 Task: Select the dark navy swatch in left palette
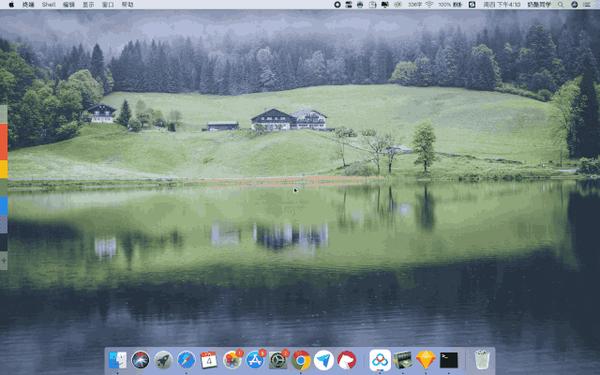[x=4, y=242]
